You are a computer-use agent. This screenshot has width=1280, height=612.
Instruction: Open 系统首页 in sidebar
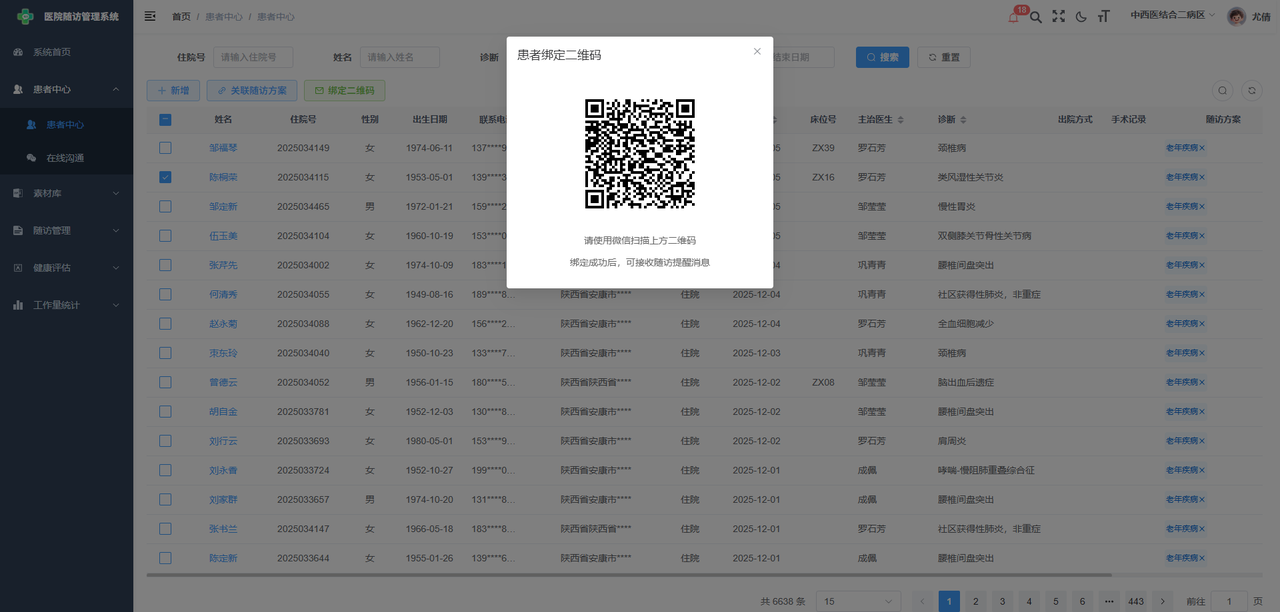pos(66,52)
